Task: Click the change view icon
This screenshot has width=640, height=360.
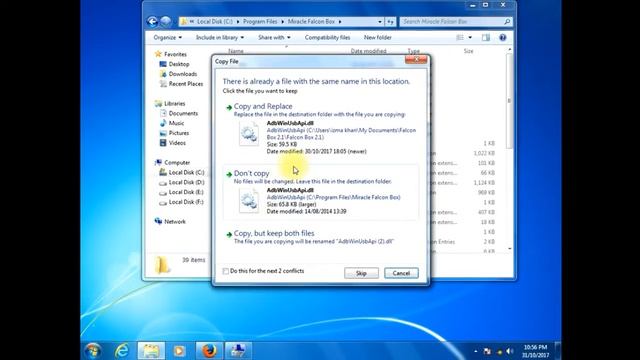Action: click(460, 38)
